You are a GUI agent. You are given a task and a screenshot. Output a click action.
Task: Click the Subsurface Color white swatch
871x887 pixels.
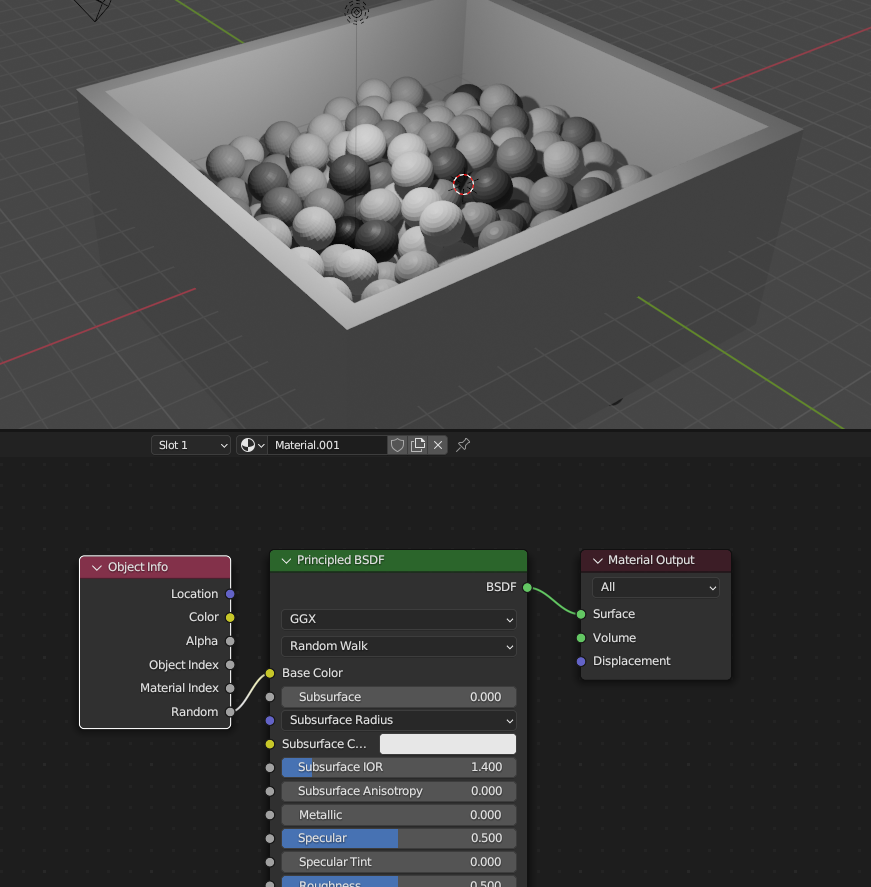[447, 744]
